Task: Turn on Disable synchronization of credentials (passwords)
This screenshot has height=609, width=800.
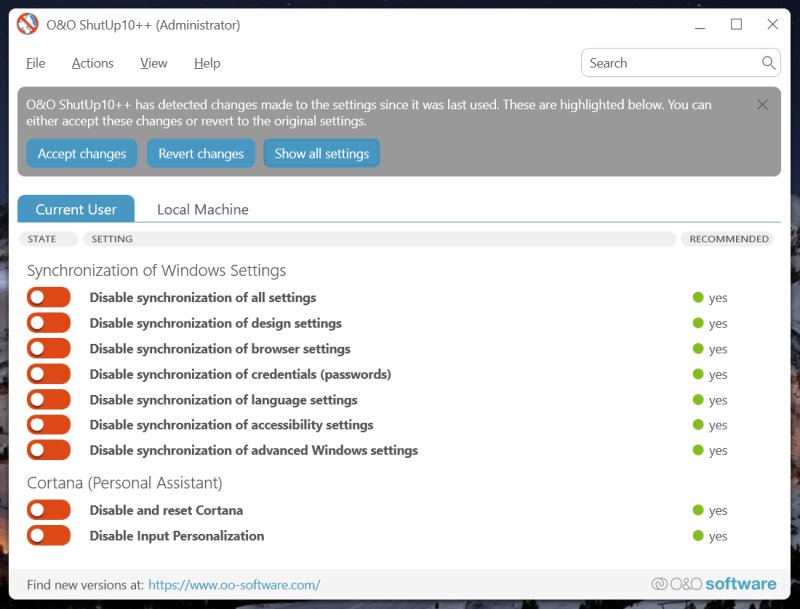Action: (x=49, y=374)
